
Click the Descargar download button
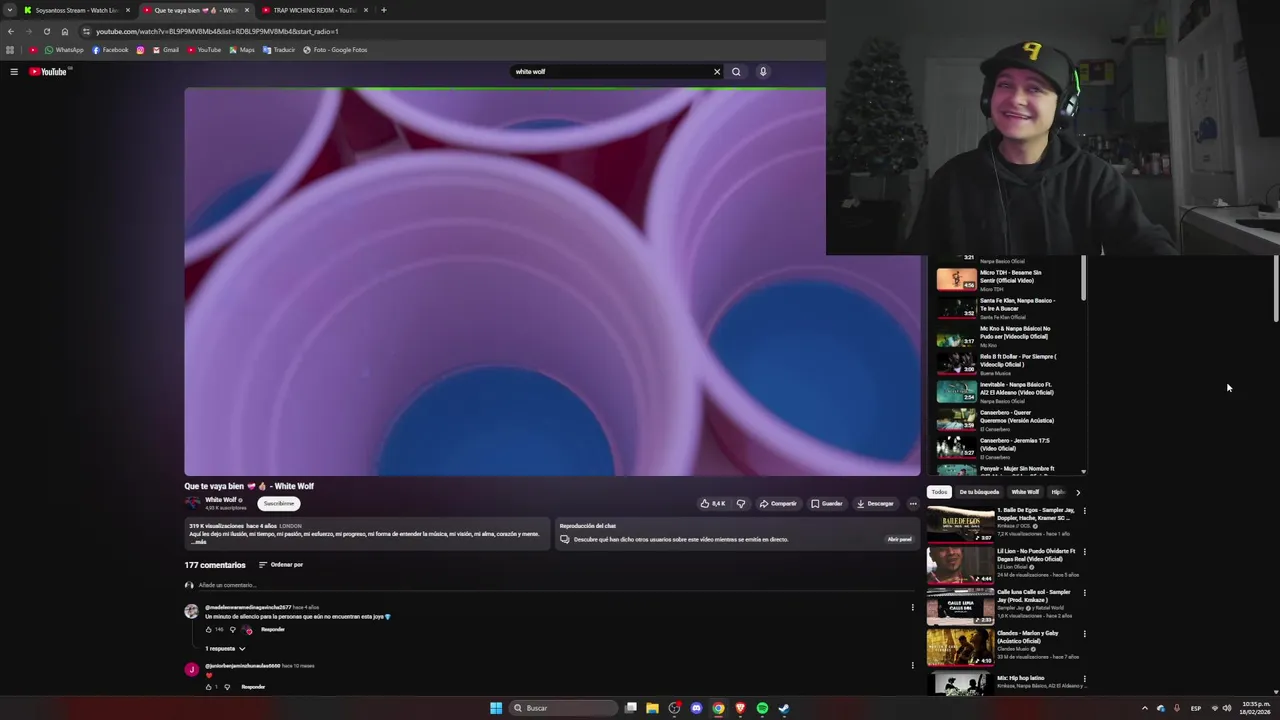(x=875, y=504)
